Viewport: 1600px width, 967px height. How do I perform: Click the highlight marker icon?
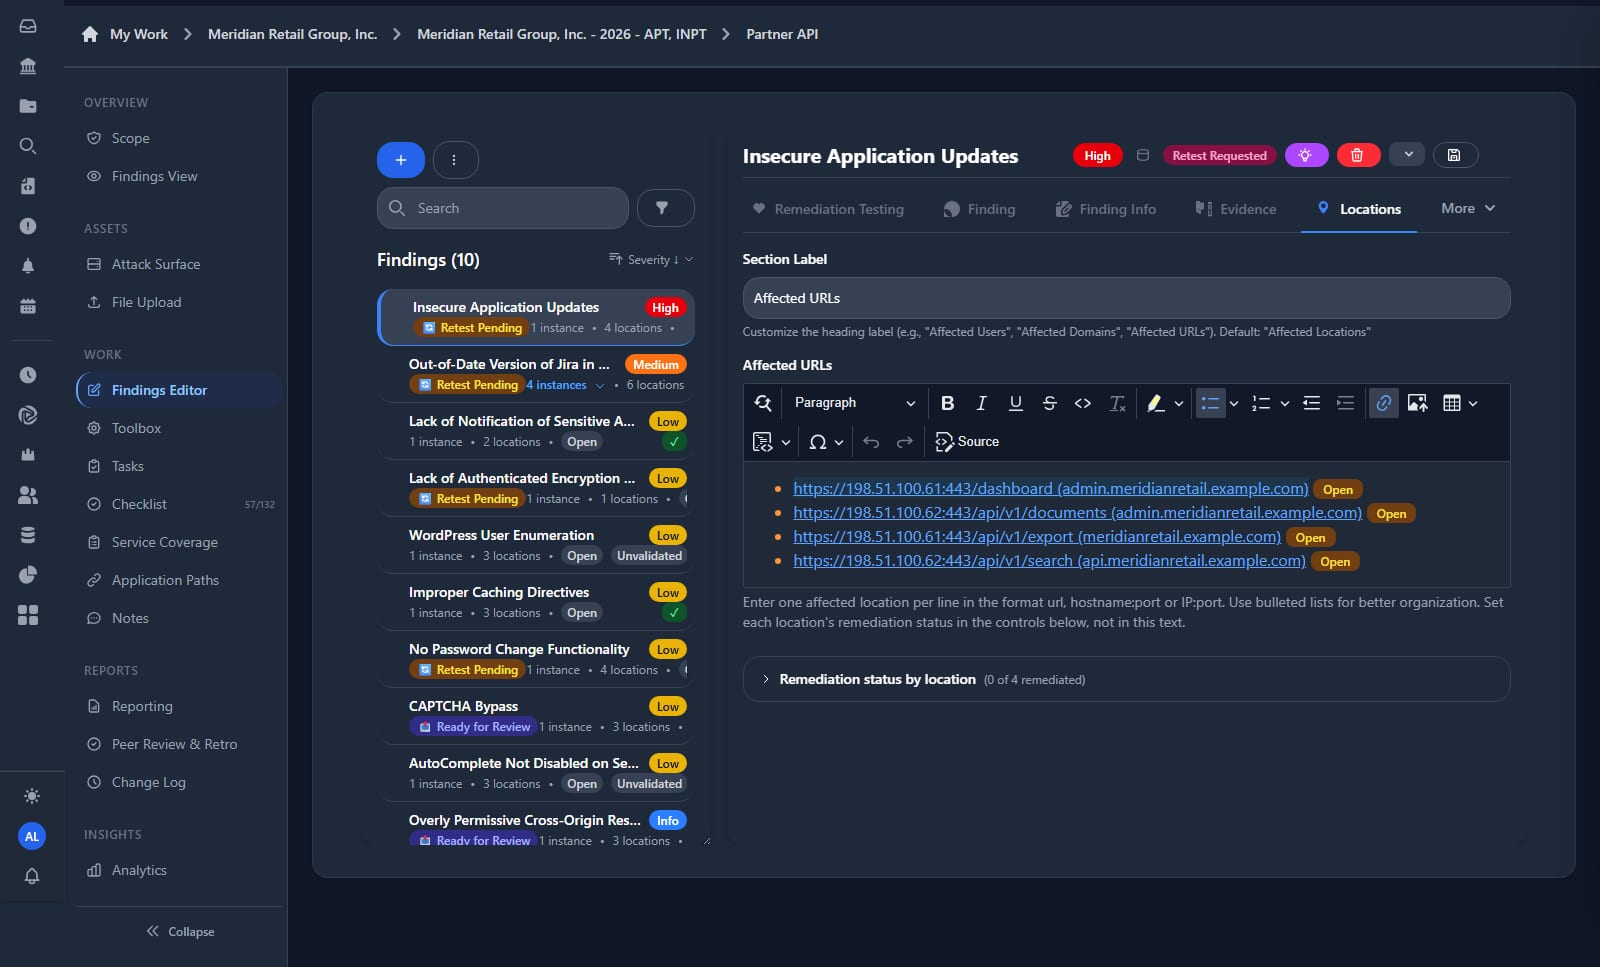click(x=1155, y=403)
